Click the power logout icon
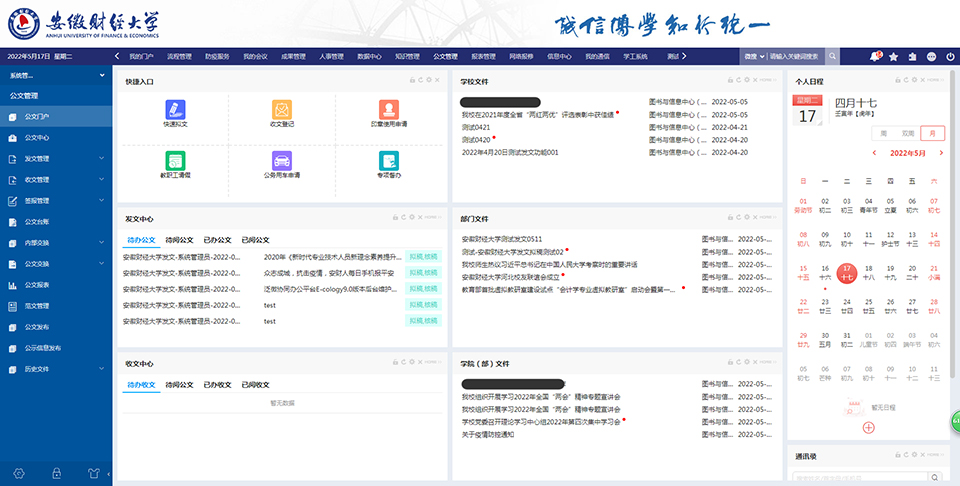 [950, 56]
